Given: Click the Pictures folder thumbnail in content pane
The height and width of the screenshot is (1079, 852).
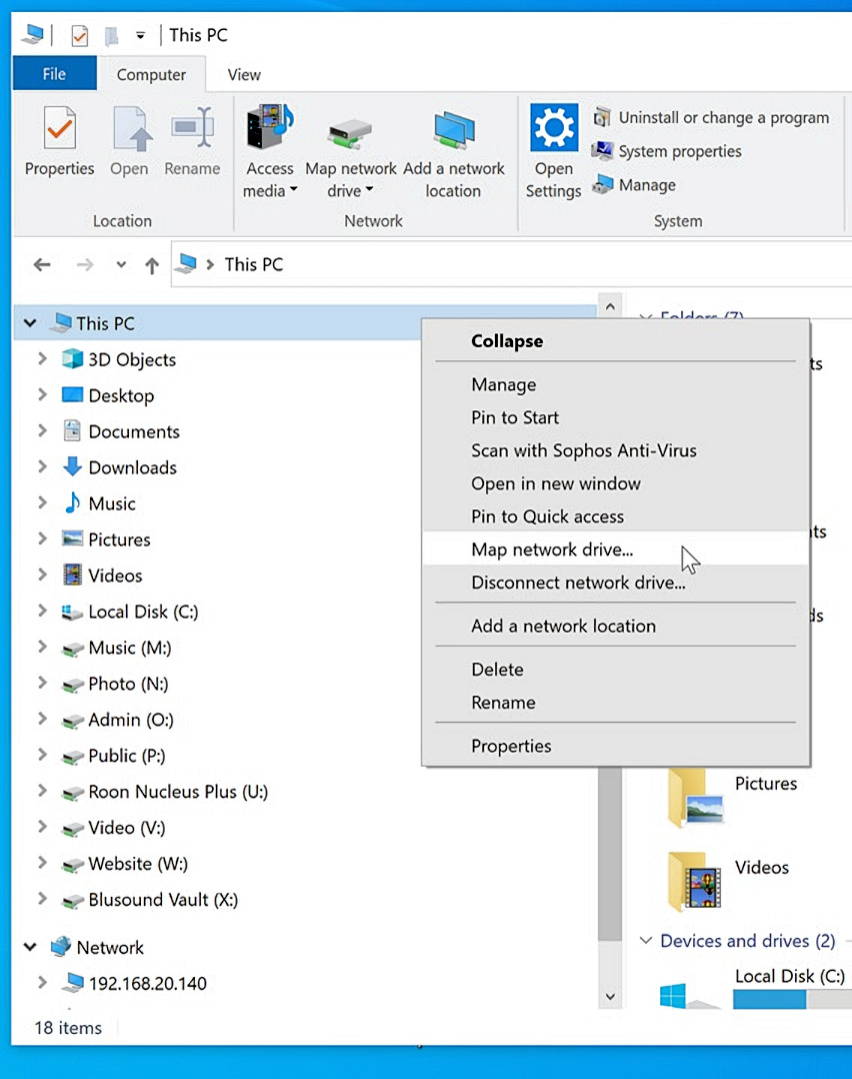Looking at the screenshot, I should click(695, 796).
